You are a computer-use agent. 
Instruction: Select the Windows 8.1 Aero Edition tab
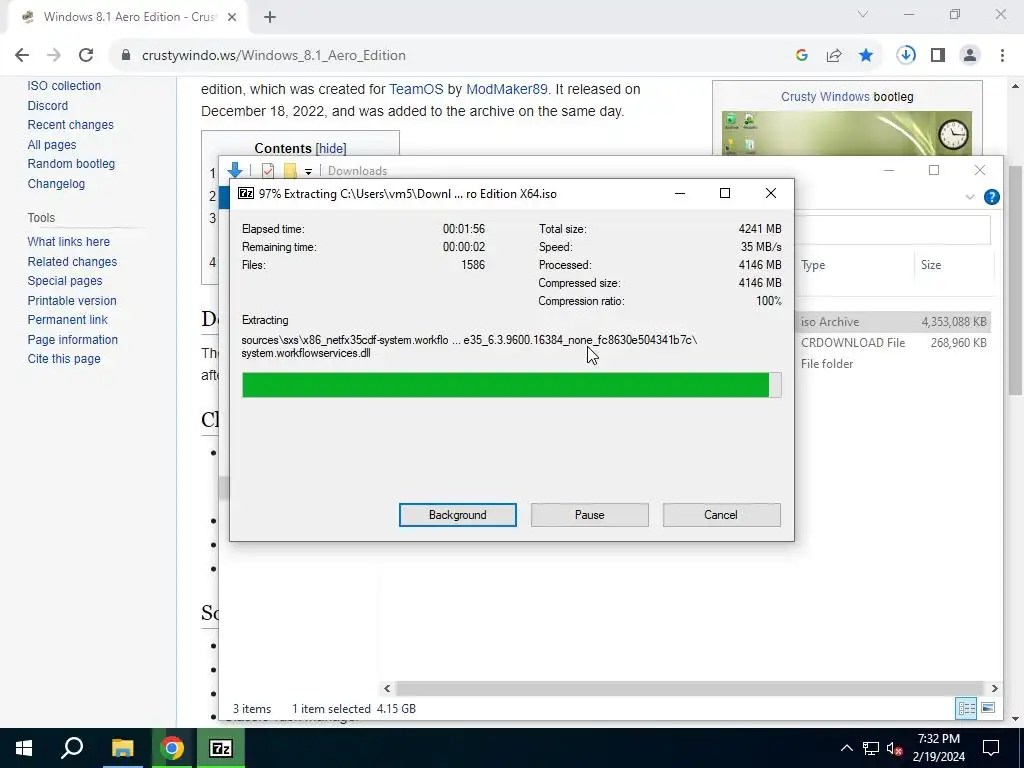point(127,18)
